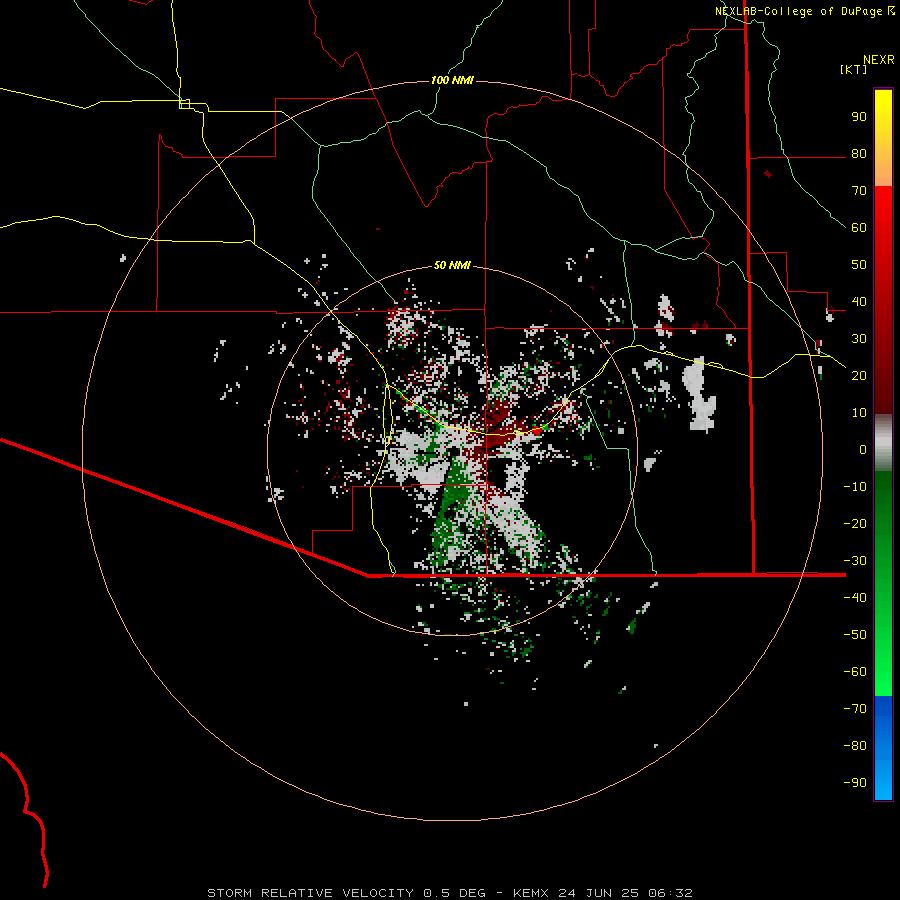This screenshot has height=900, width=900.
Task: Click STORM RELATIVE VELOCITY caption text
Action: coord(310,893)
